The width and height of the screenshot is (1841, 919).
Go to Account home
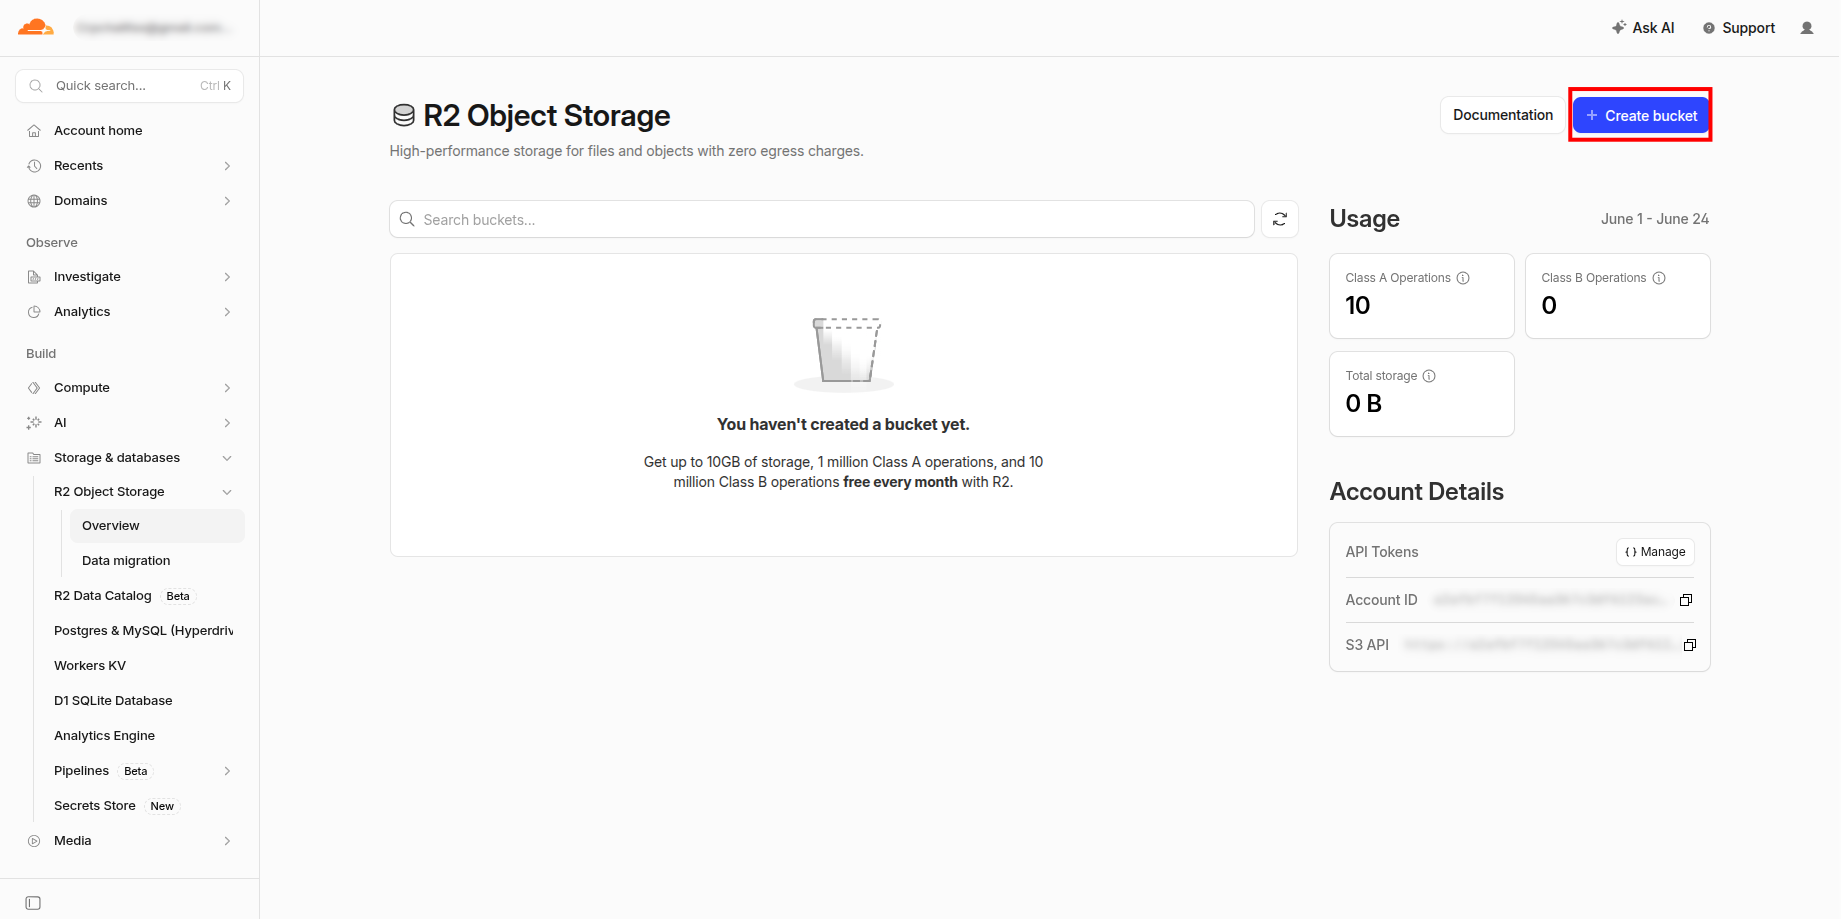pos(98,131)
